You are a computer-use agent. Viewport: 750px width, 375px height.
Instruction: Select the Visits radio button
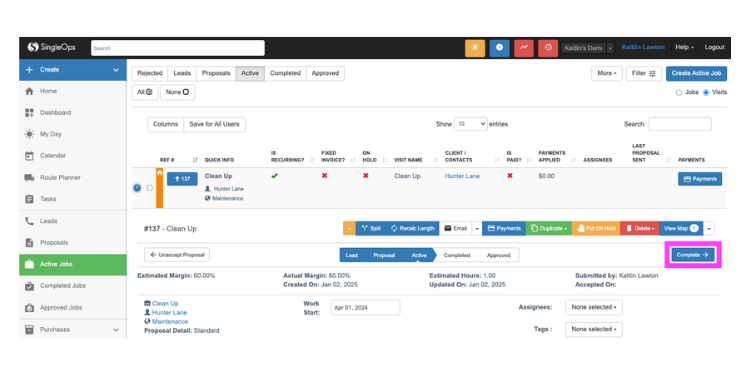point(706,93)
